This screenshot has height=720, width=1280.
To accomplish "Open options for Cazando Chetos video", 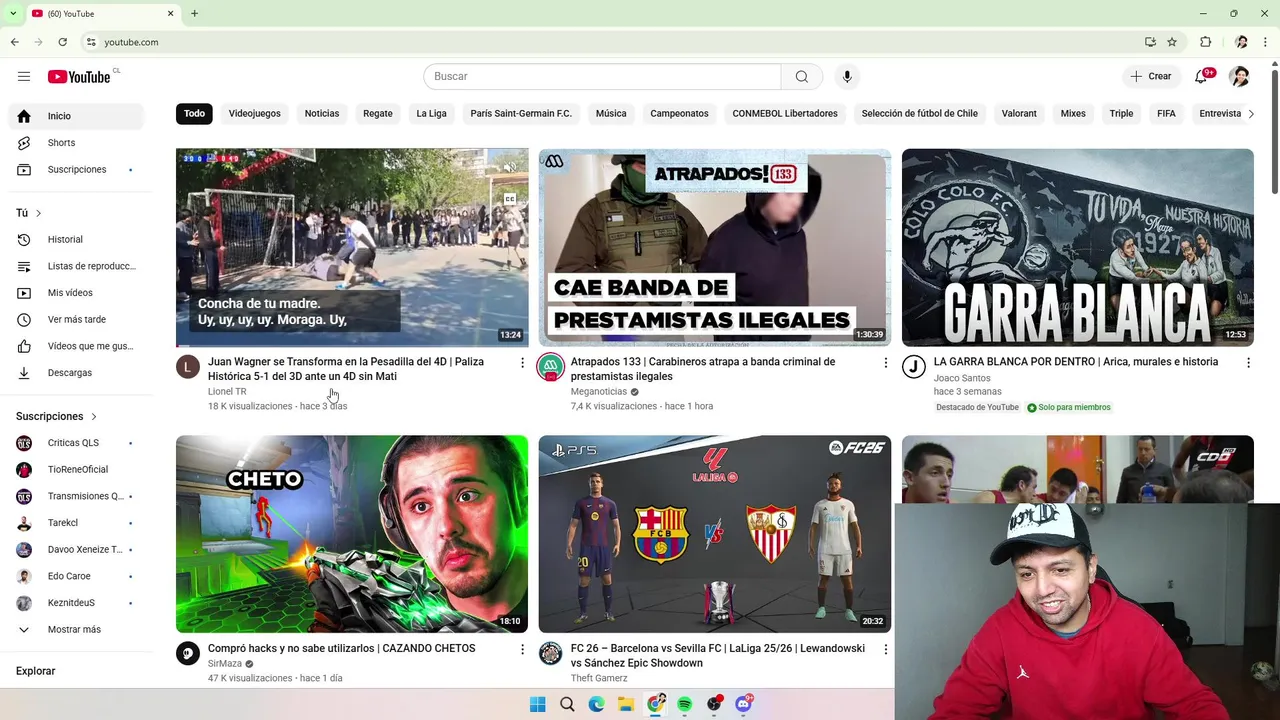I will (x=522, y=650).
